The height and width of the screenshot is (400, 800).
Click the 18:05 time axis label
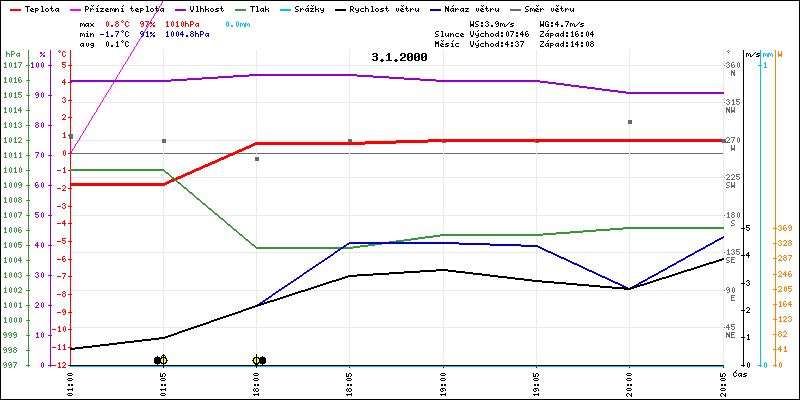350,380
